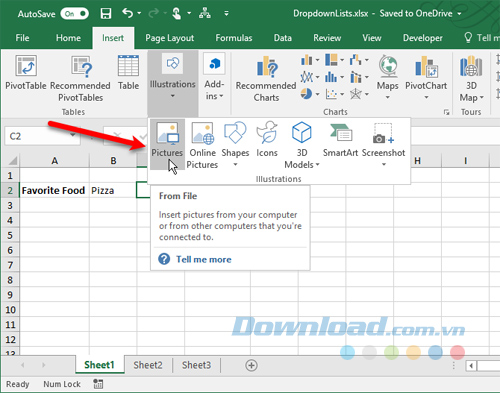Insert Column or Bar chart dropdown
500x393 pixels.
pyautogui.click(x=310, y=60)
